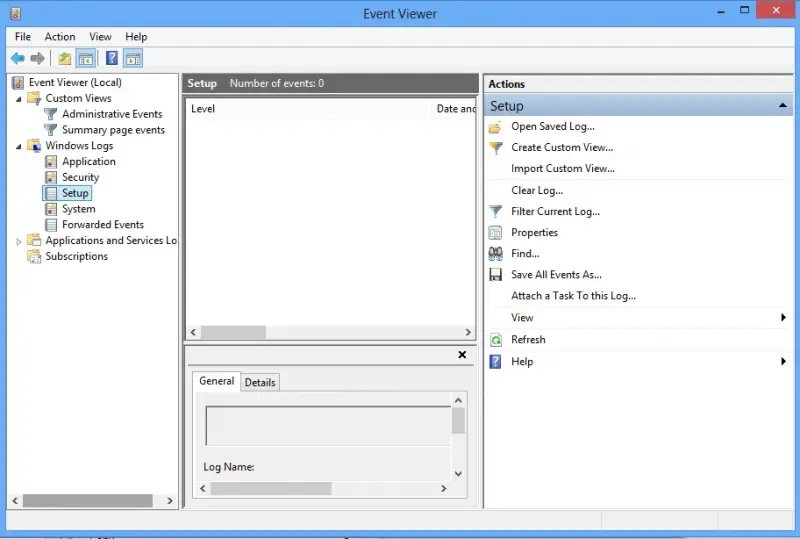The height and width of the screenshot is (539, 800).
Task: Click the Find binoculars icon
Action: coord(495,254)
